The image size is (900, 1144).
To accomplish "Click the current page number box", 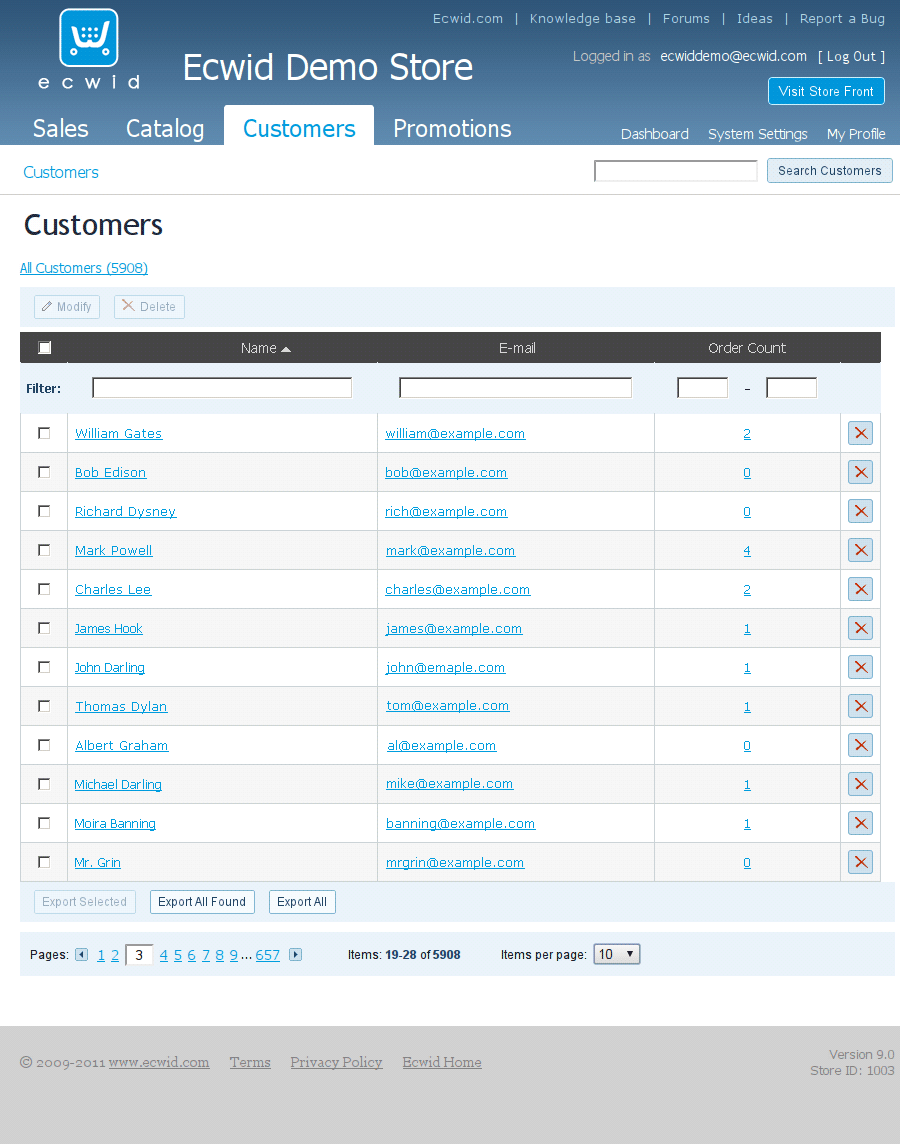I will click(139, 954).
